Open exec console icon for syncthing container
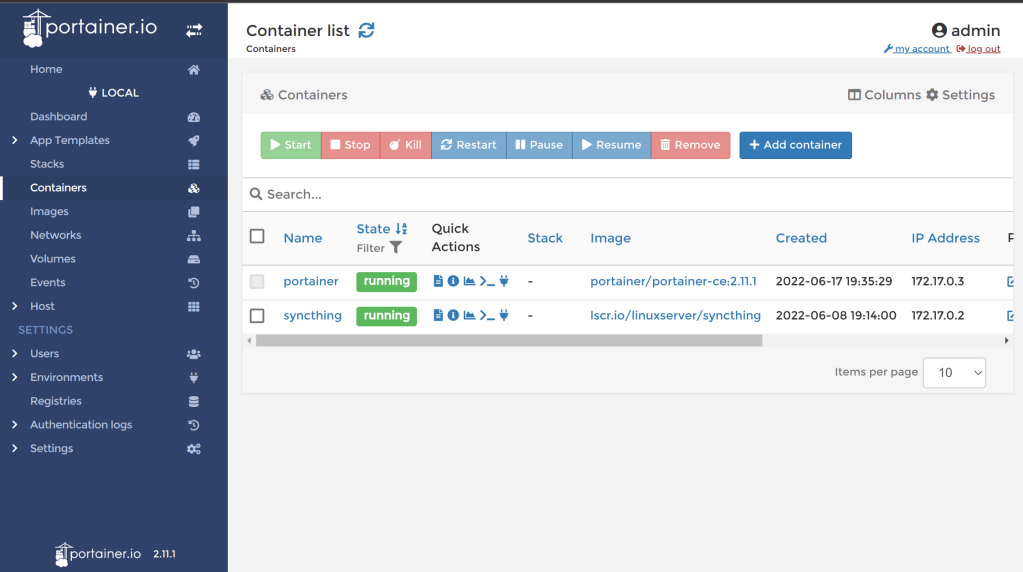This screenshot has height=572, width=1023. (487, 316)
